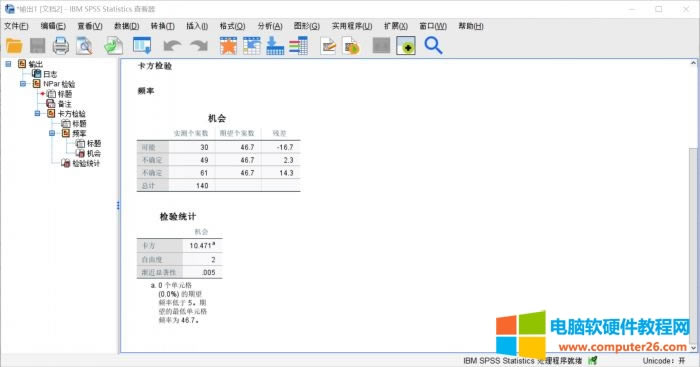Undo the last action
Viewport: 700px width, 367px height.
pyautogui.click(x=172, y=46)
